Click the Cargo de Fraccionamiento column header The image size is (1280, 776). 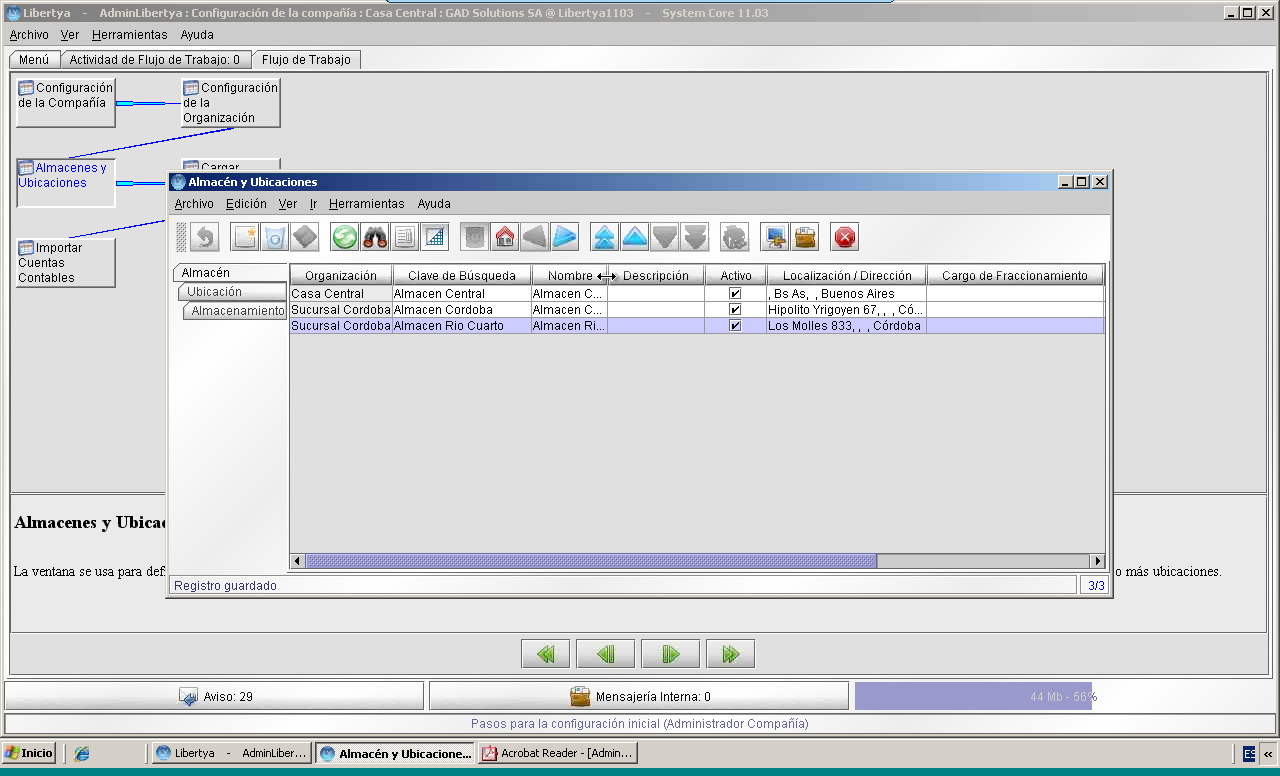pyautogui.click(x=1015, y=275)
